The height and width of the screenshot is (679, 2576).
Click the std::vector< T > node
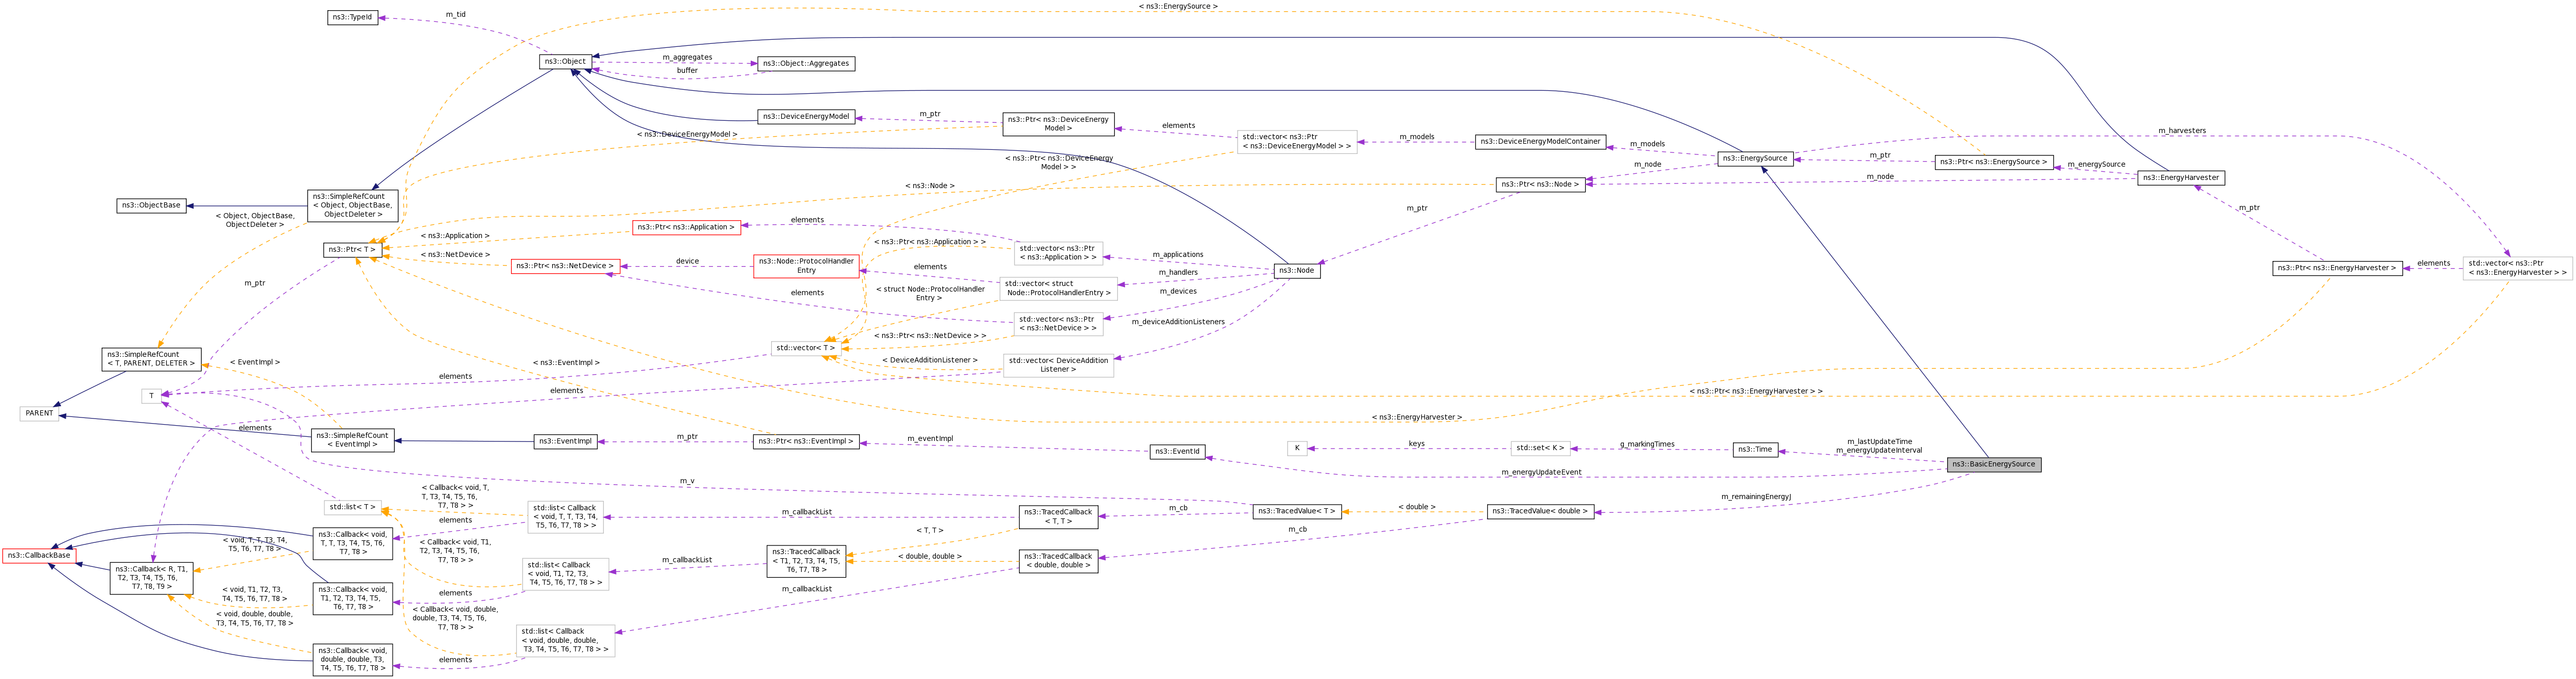(805, 349)
